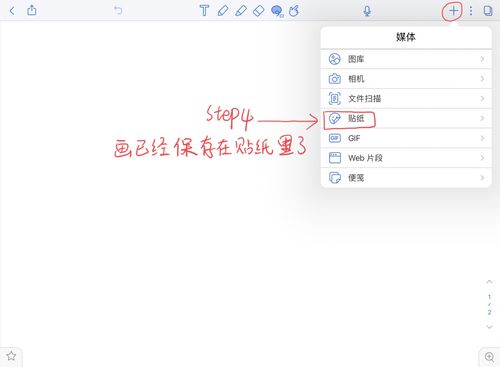This screenshot has height=367, width=500.
Task: Go to next page arrow
Action: click(x=489, y=327)
